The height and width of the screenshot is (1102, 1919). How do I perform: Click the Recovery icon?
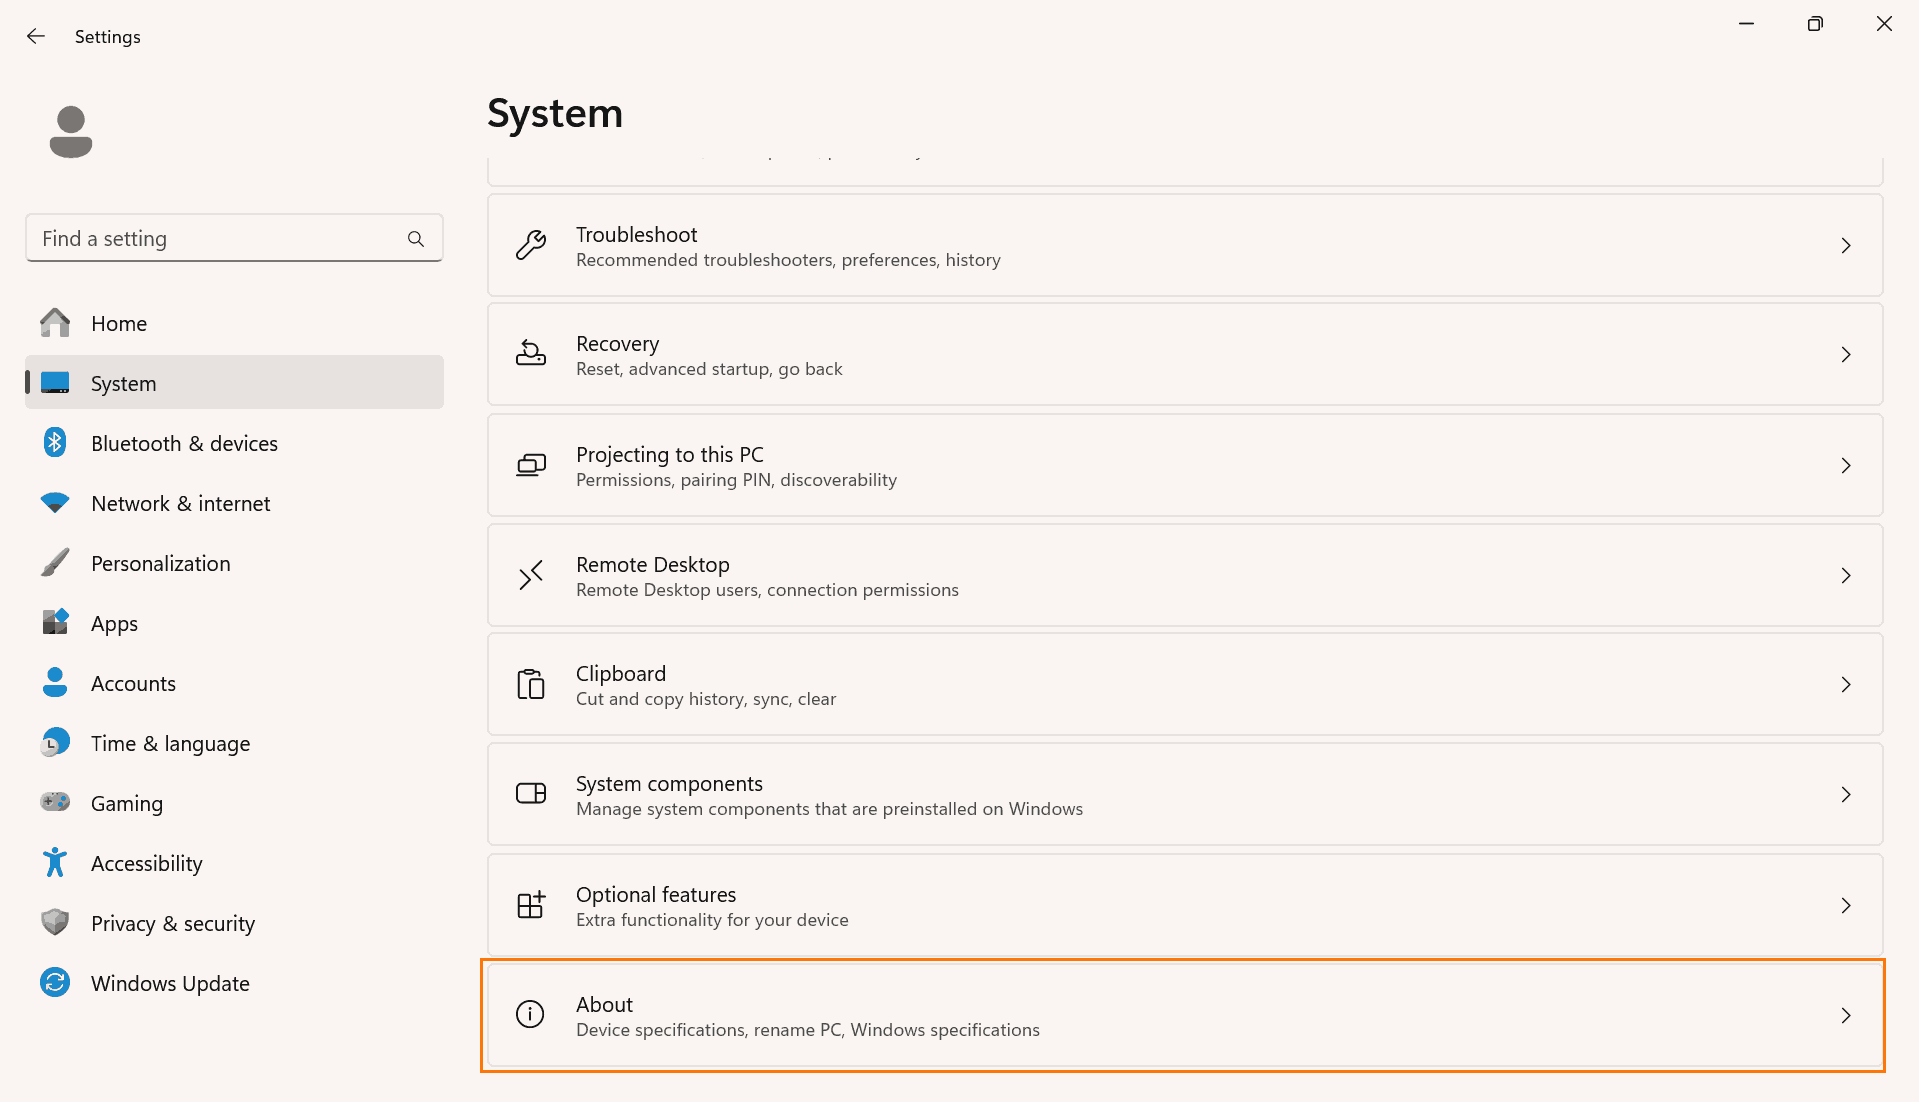(x=531, y=354)
